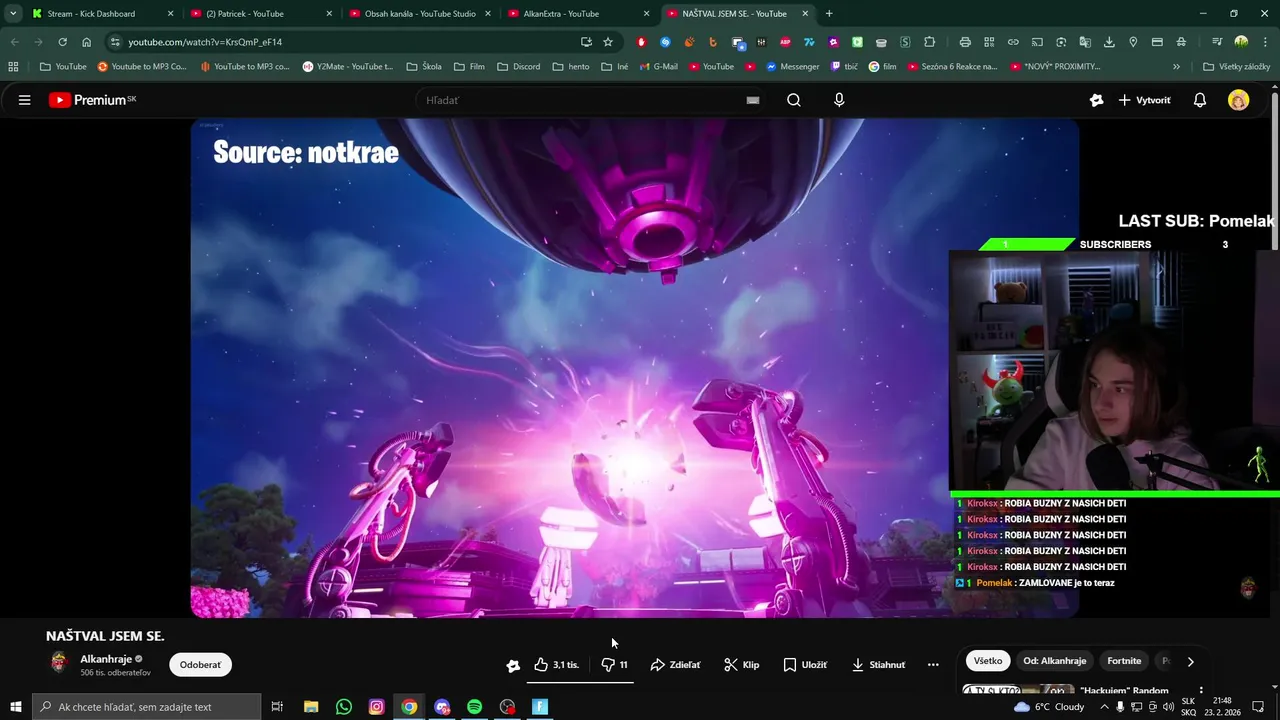Open Všetky záložky folder
The width and height of the screenshot is (1280, 720).
[x=1237, y=66]
